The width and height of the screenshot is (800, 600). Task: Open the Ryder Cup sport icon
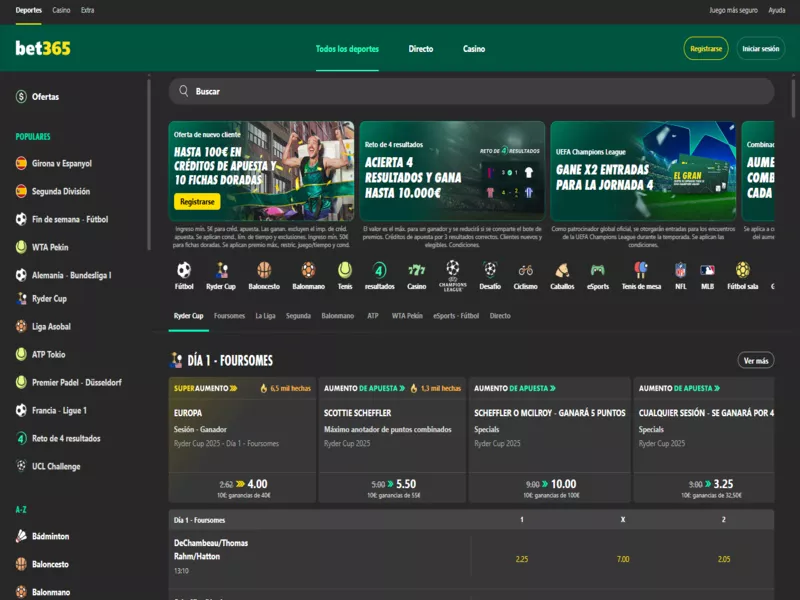click(x=221, y=270)
